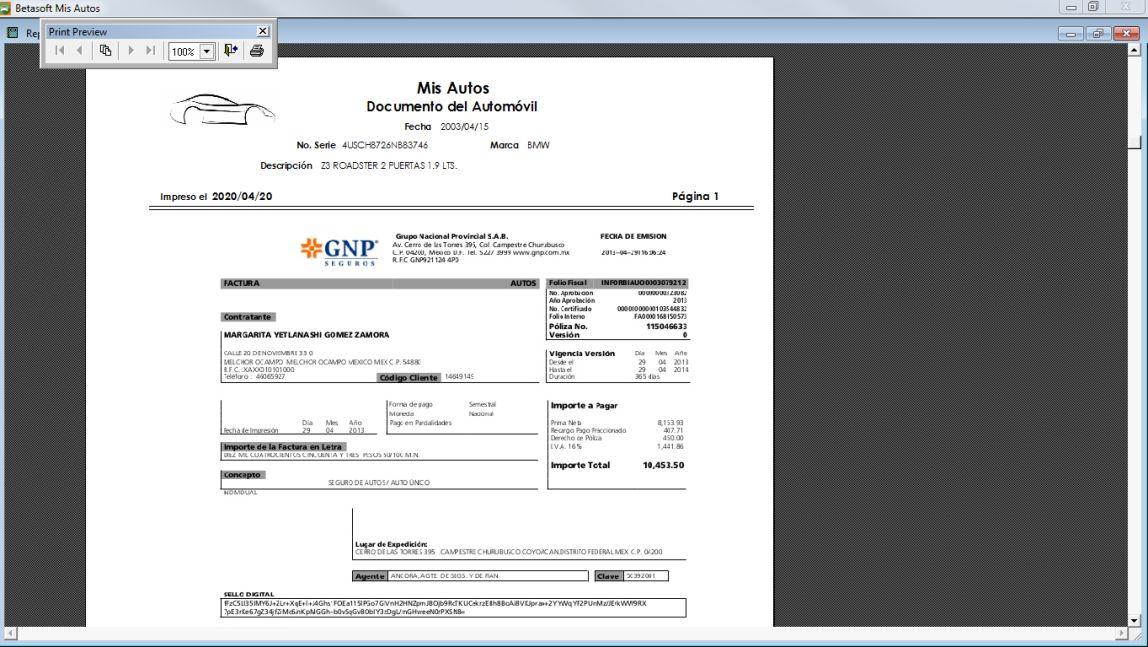This screenshot has width=1148, height=647.
Task: Click the Print Preview toolbar title
Action: tap(78, 31)
